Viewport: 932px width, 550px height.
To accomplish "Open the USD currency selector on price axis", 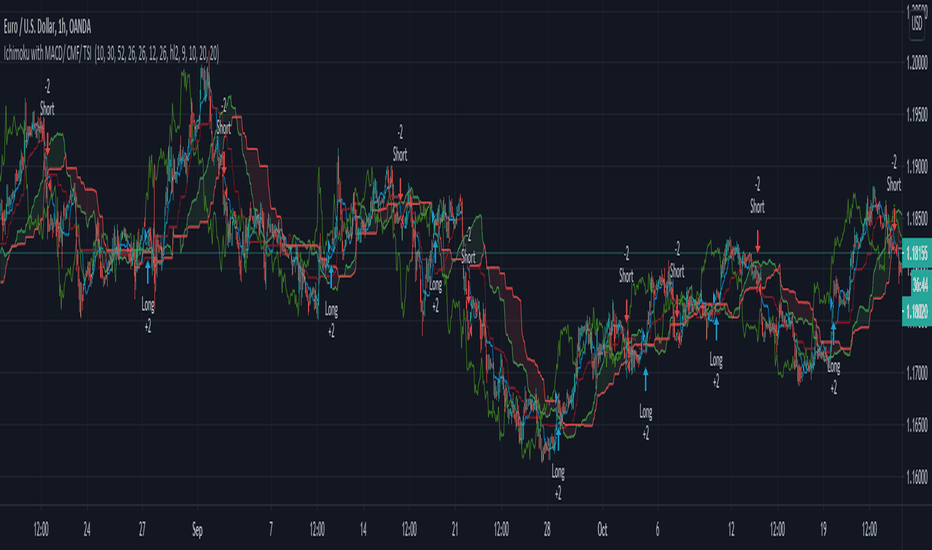I will coord(917,24).
